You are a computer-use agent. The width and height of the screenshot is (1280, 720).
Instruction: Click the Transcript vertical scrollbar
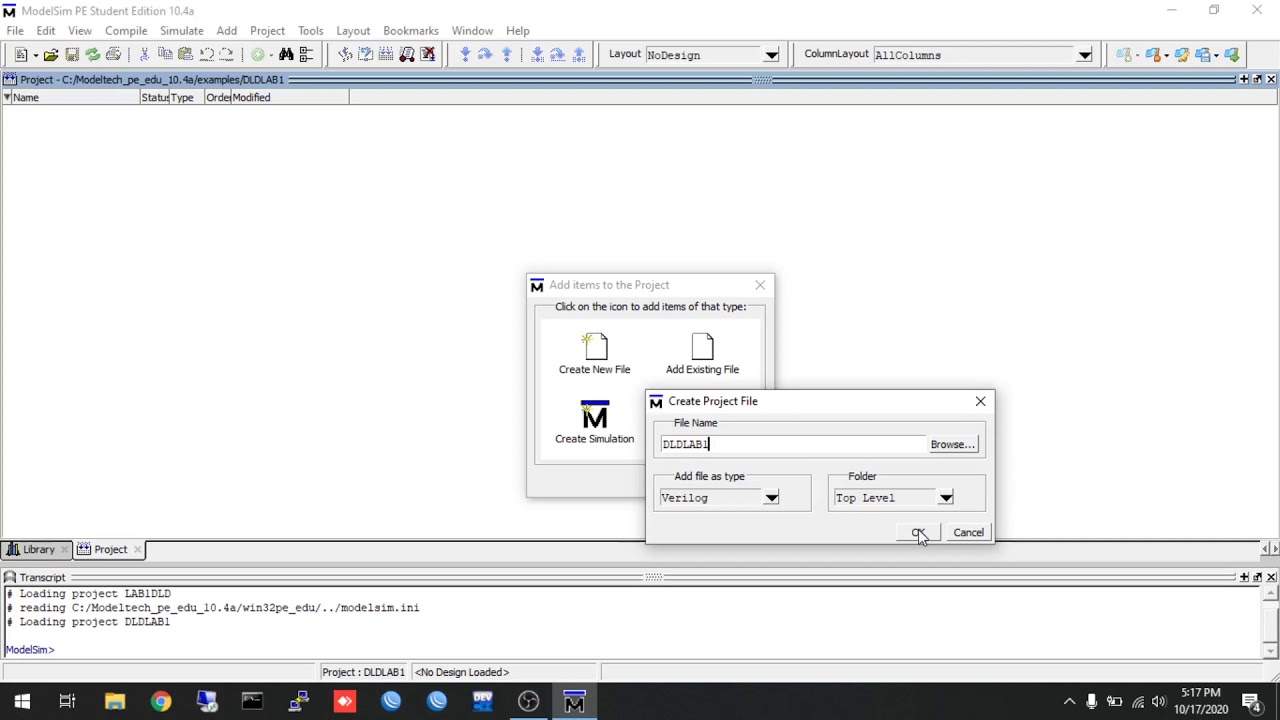tap(1270, 622)
